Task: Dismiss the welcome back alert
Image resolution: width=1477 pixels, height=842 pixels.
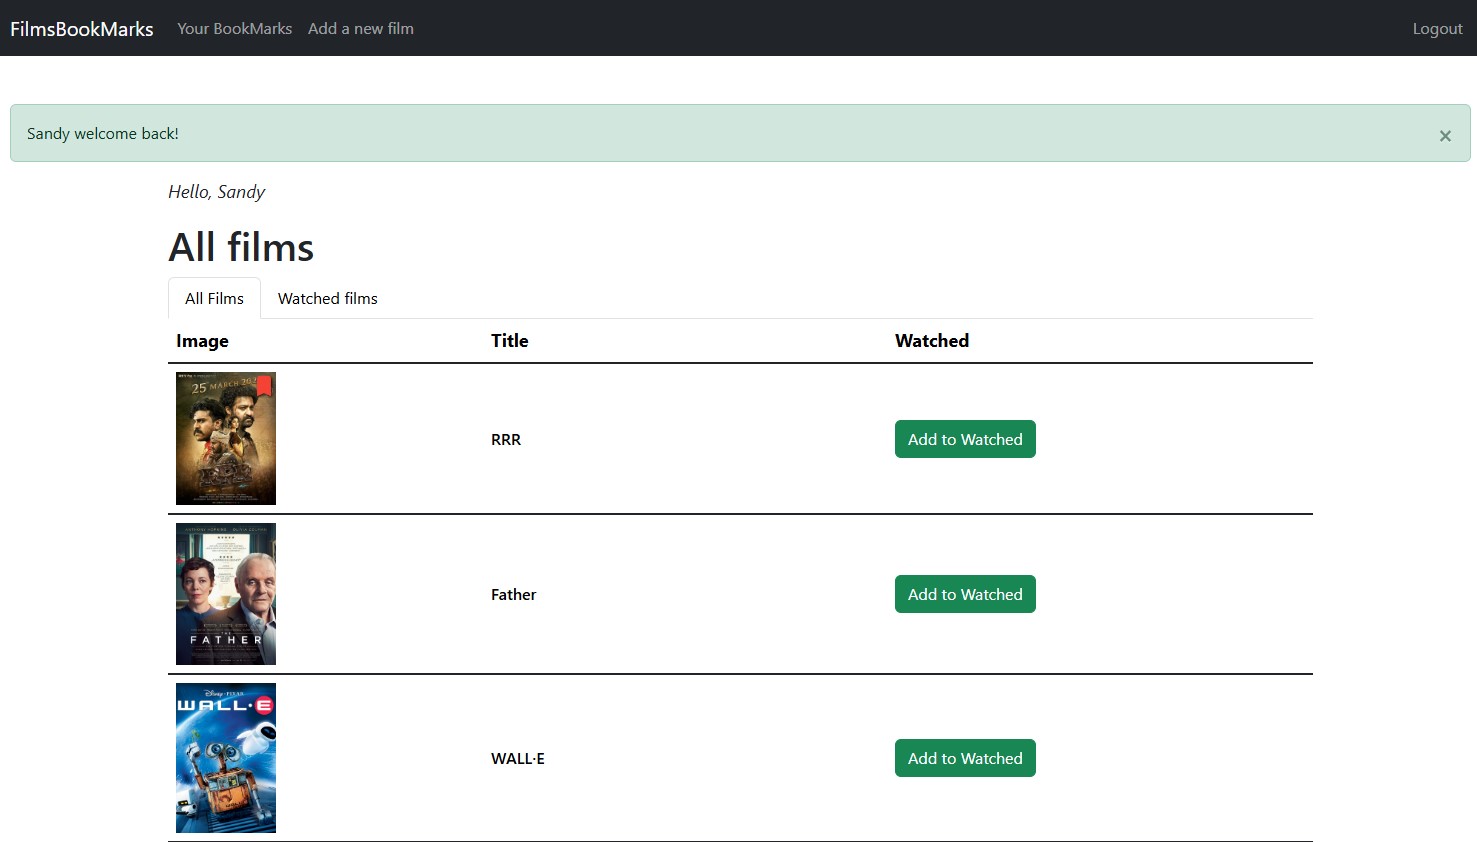Action: point(1444,136)
